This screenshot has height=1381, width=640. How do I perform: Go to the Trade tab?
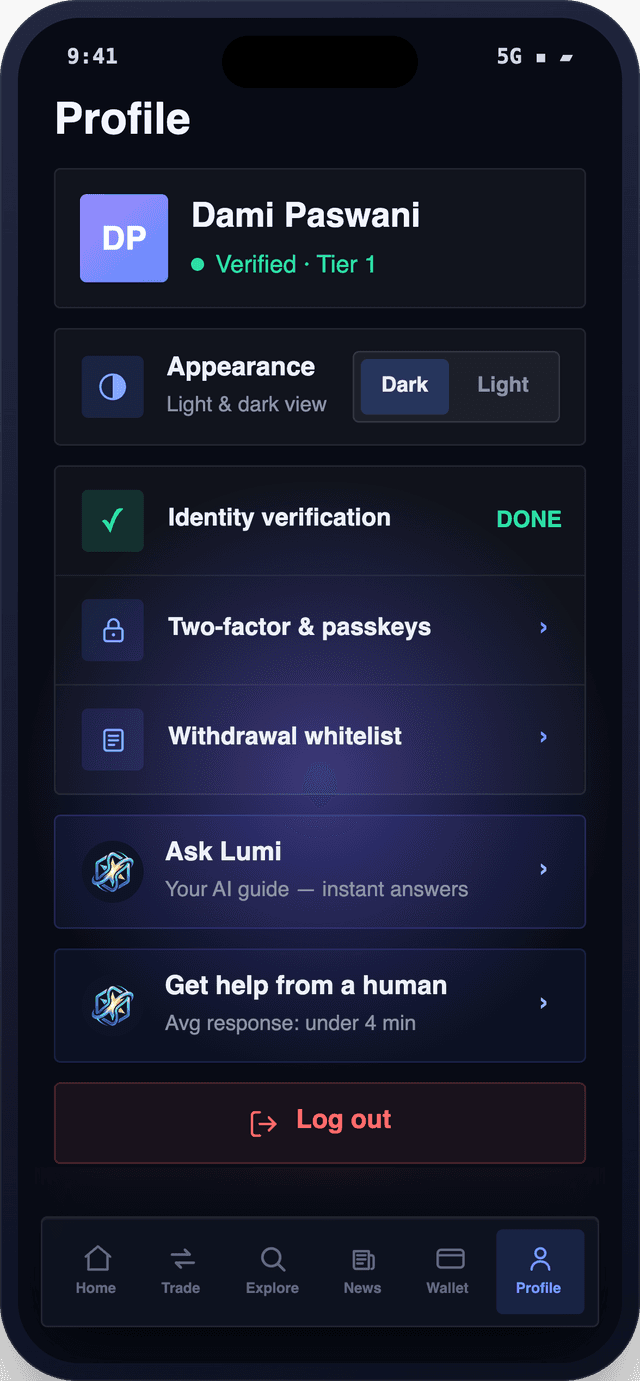click(x=181, y=1270)
